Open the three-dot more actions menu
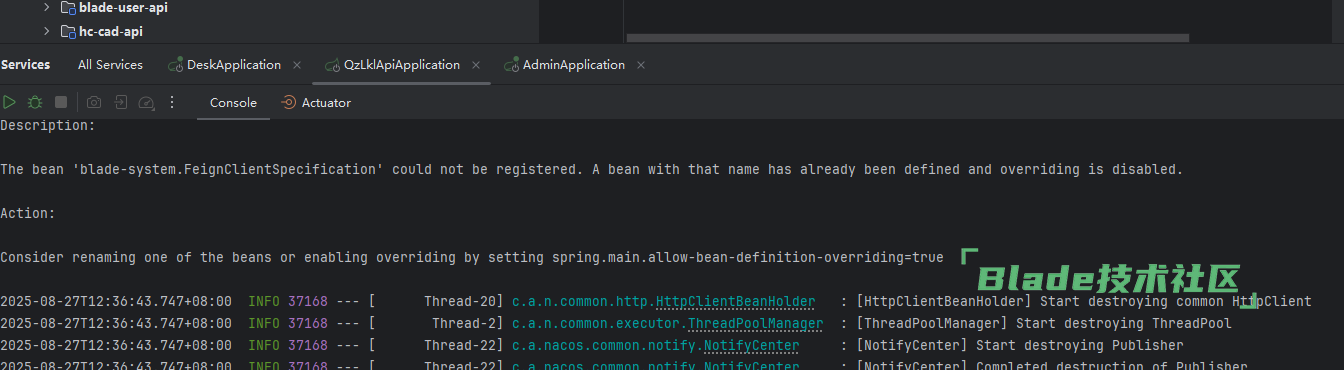Viewport: 1344px width, 370px height. click(x=172, y=102)
